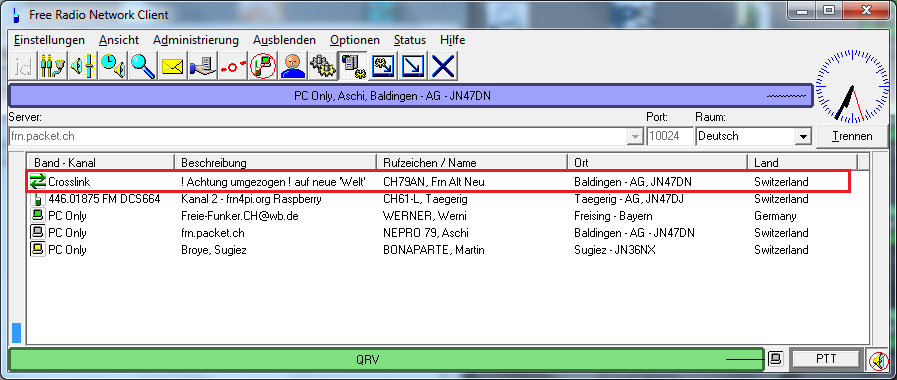Image resolution: width=897 pixels, height=380 pixels.
Task: Sort by 'Beschreibung' column header
Action: pyautogui.click(x=275, y=163)
